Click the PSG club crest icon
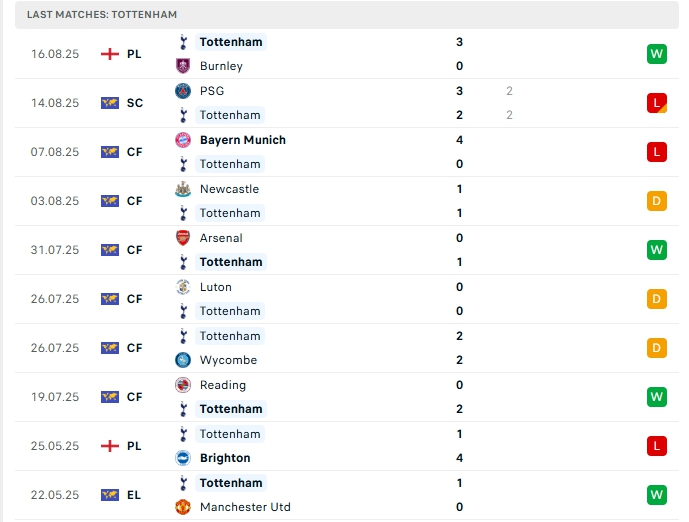Image resolution: width=689 pixels, height=522 pixels. pos(182,91)
